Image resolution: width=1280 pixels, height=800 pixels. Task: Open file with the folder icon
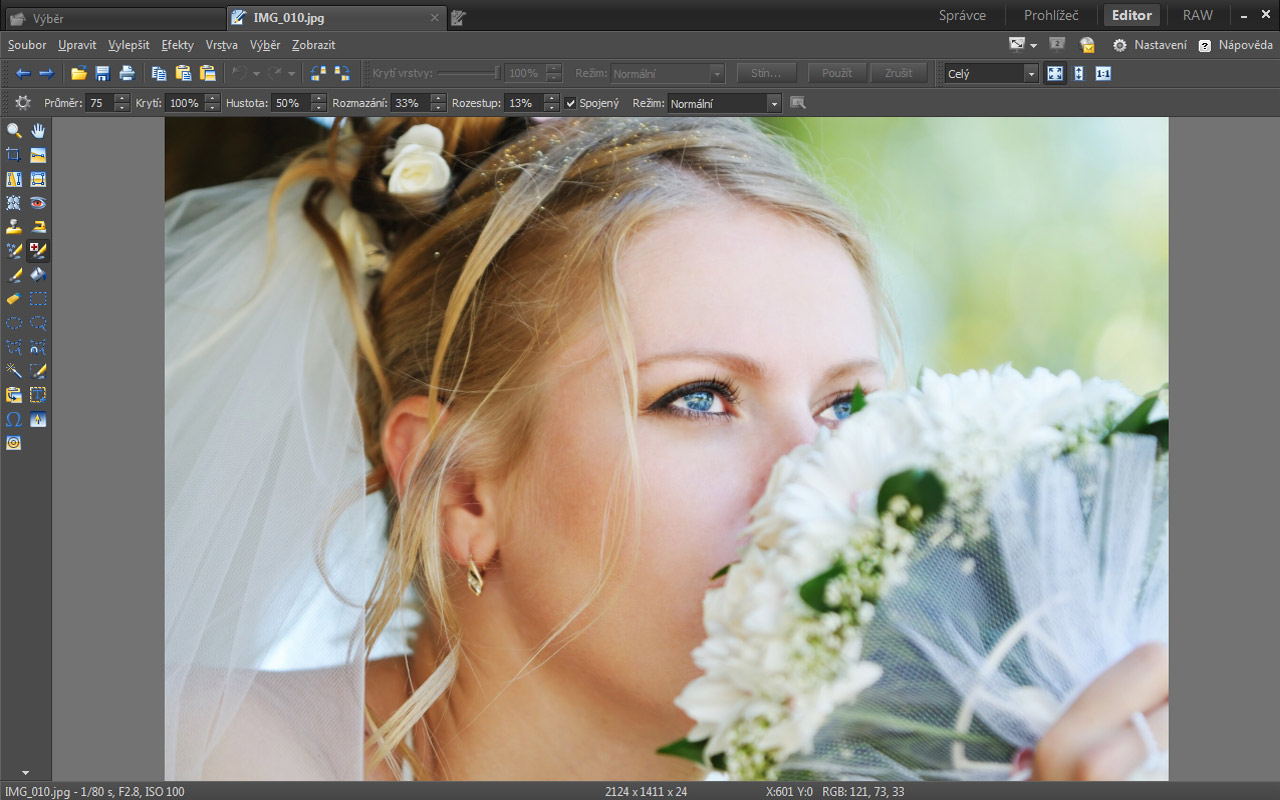point(78,73)
